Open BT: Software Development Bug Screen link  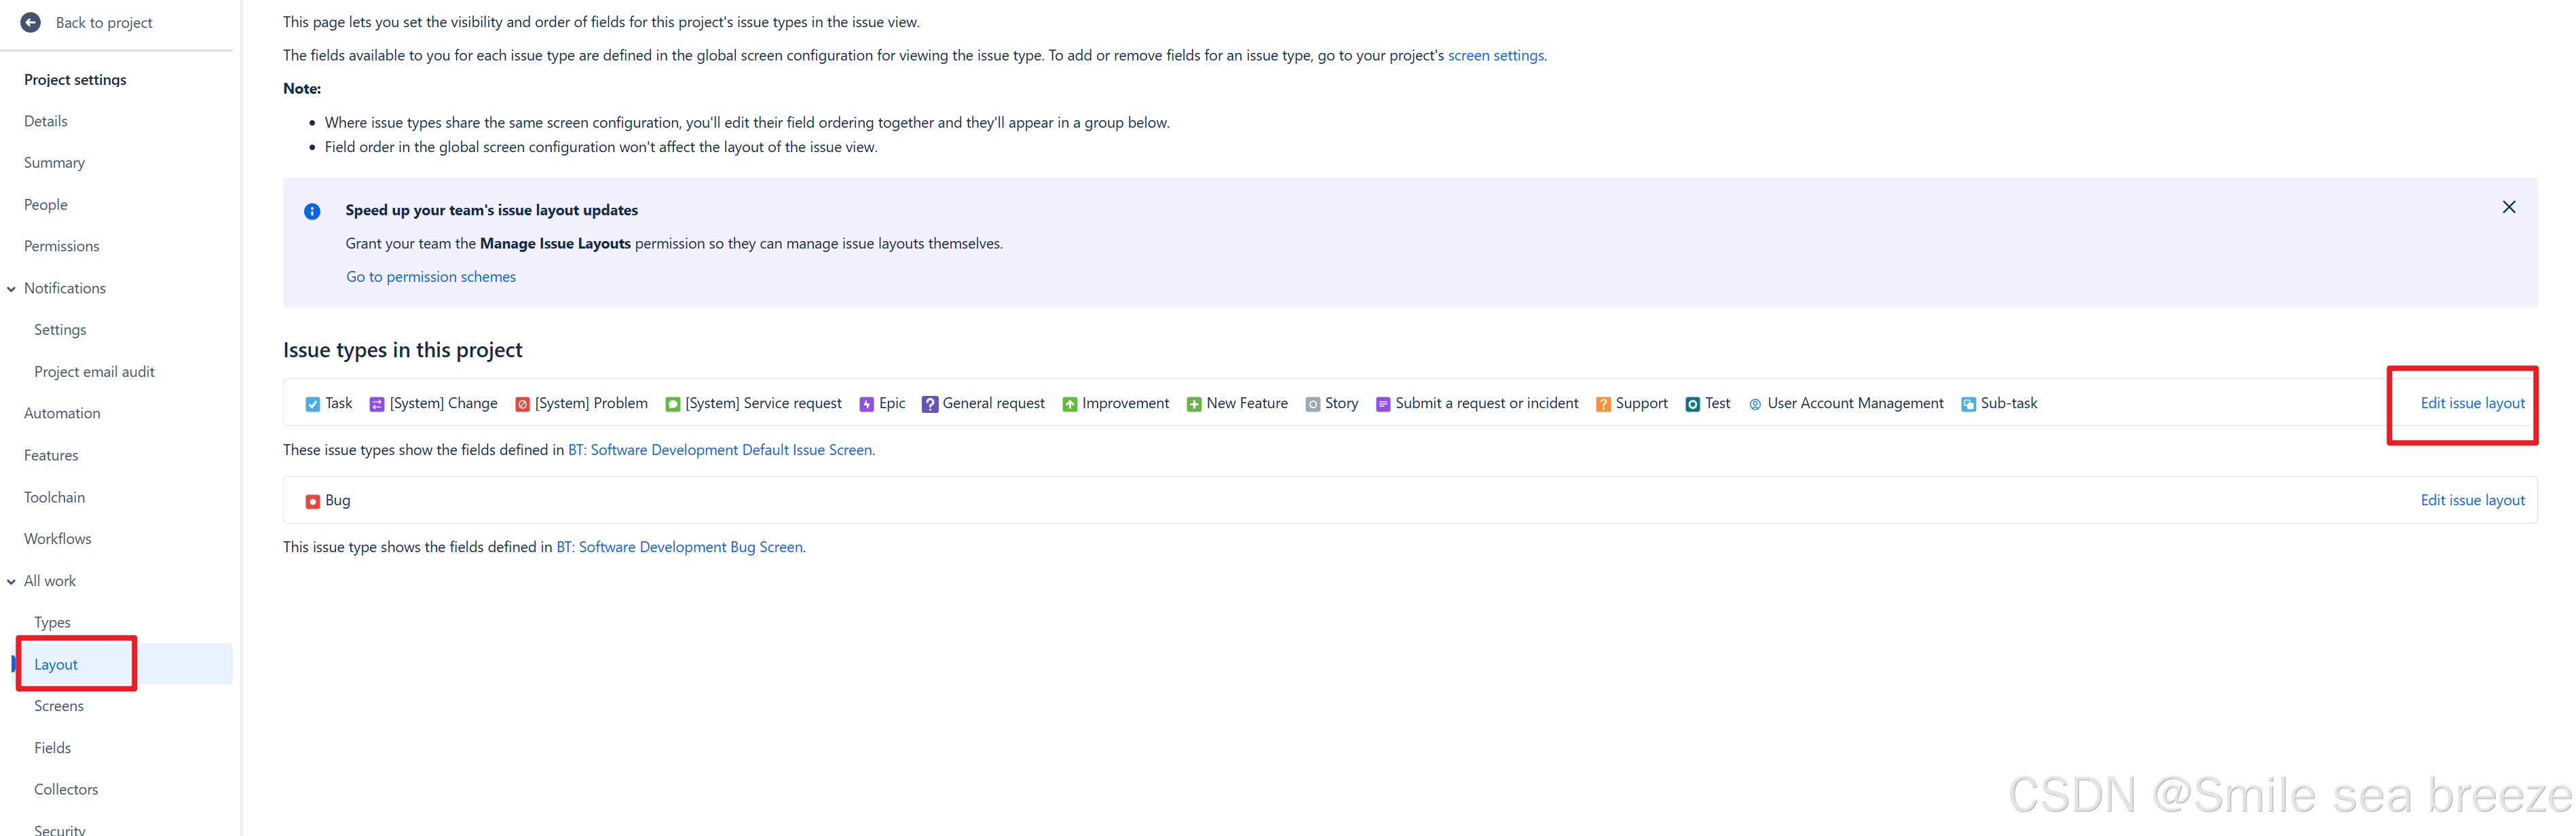click(x=679, y=547)
